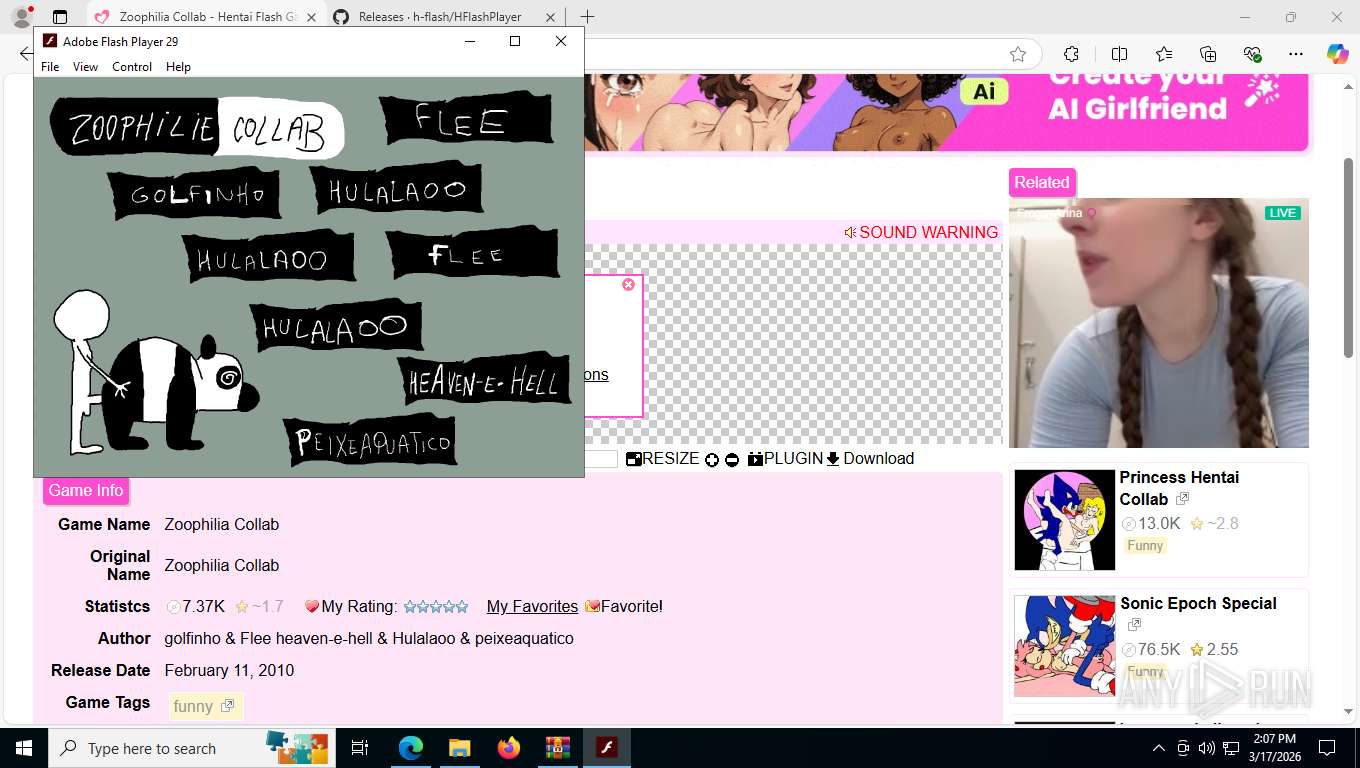Click the author names text line
The image size is (1360, 768).
pos(369,639)
